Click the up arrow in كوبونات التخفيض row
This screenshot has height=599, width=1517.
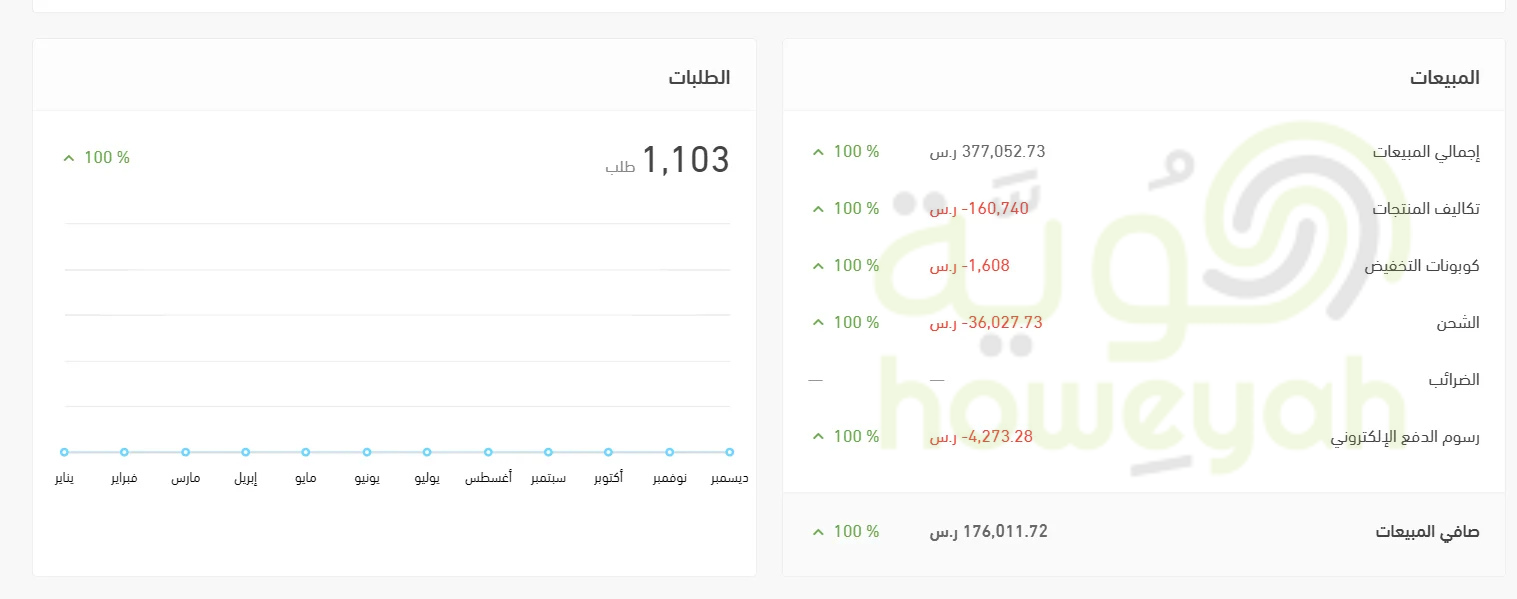pos(818,266)
